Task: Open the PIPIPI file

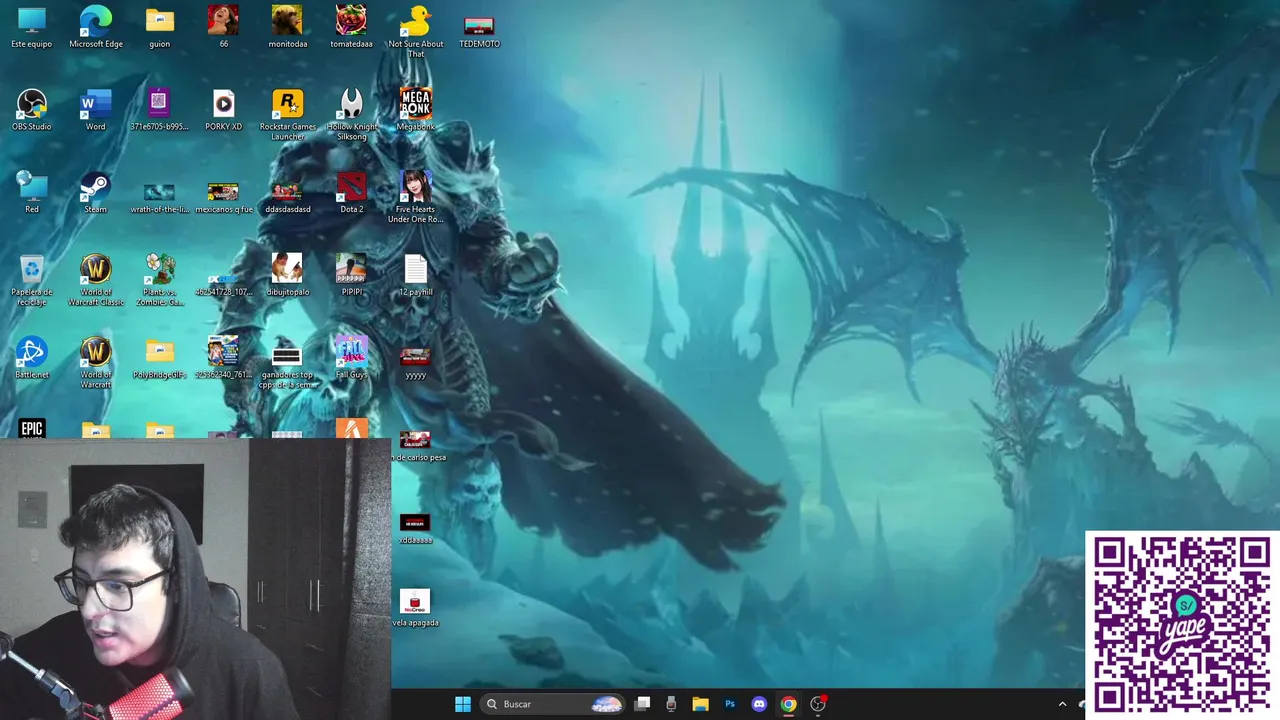Action: point(352,275)
